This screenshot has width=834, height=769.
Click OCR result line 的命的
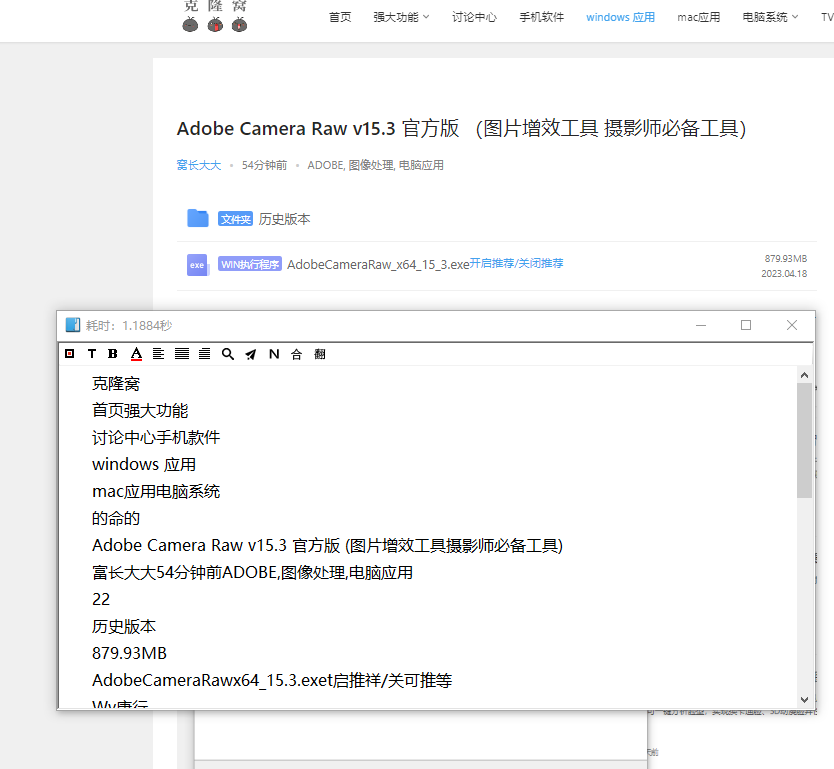[116, 519]
